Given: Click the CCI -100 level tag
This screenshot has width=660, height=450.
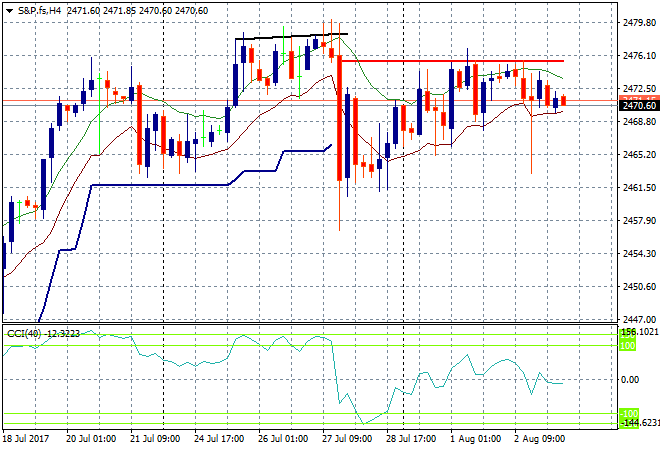Looking at the screenshot, I should (x=629, y=413).
